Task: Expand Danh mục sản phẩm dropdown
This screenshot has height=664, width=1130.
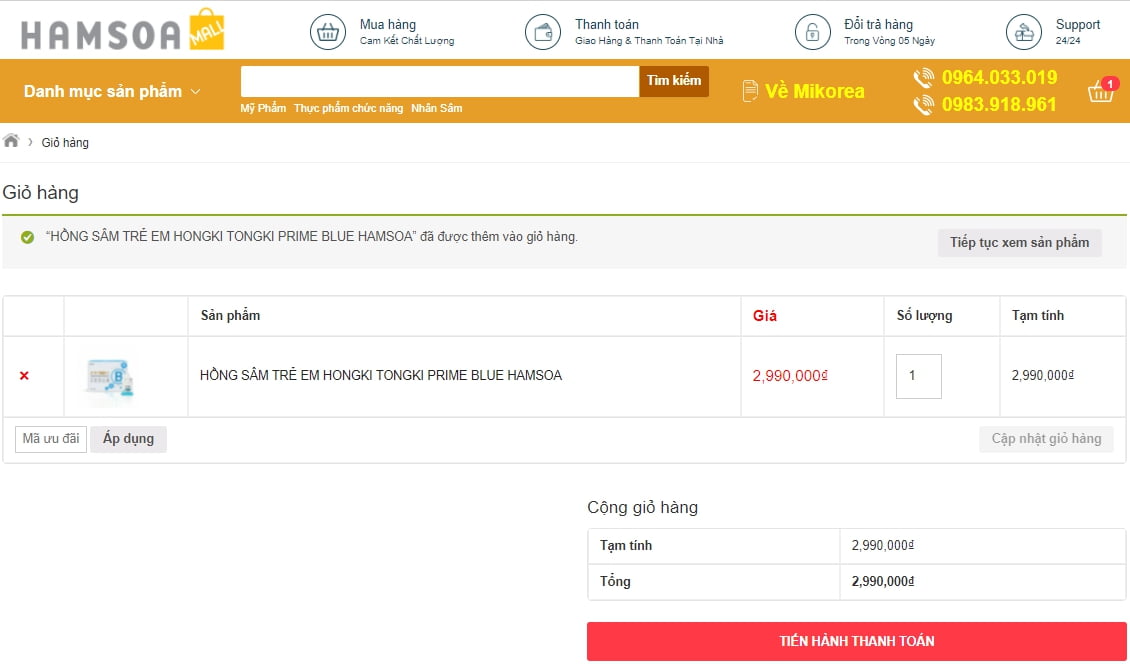Action: pos(112,92)
